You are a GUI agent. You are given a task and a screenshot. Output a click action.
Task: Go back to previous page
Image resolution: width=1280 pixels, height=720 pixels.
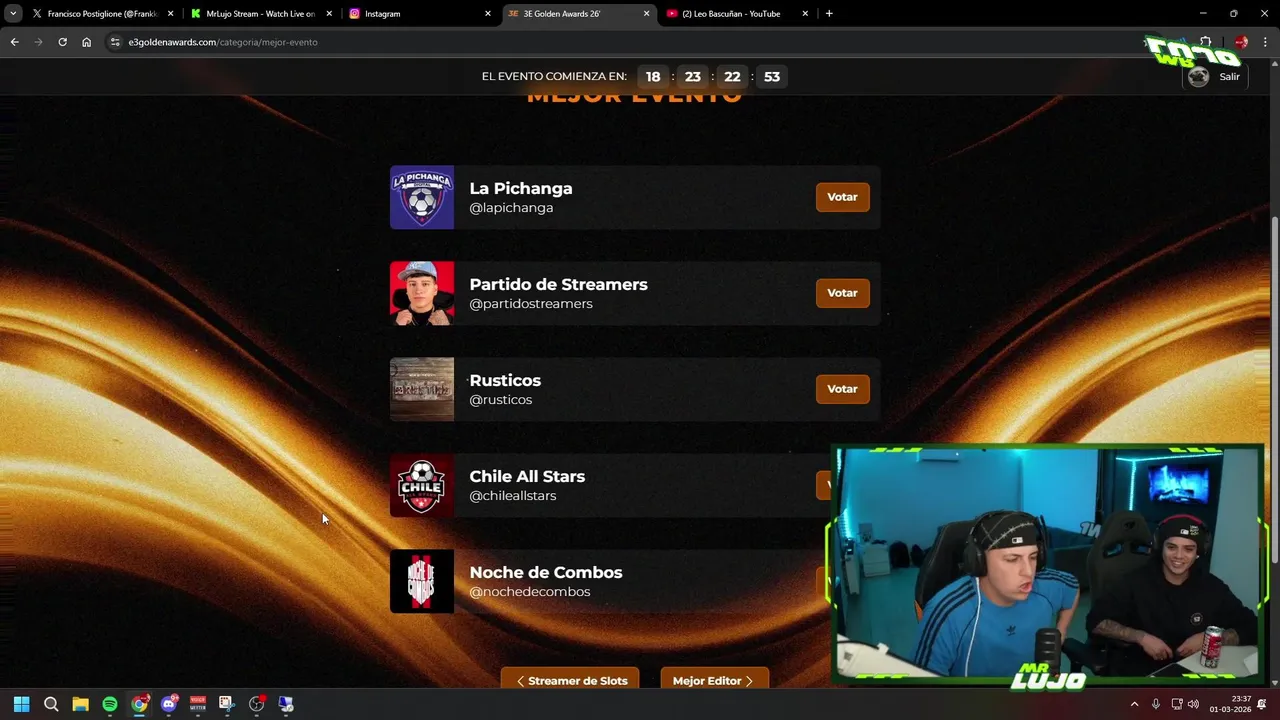point(14,42)
